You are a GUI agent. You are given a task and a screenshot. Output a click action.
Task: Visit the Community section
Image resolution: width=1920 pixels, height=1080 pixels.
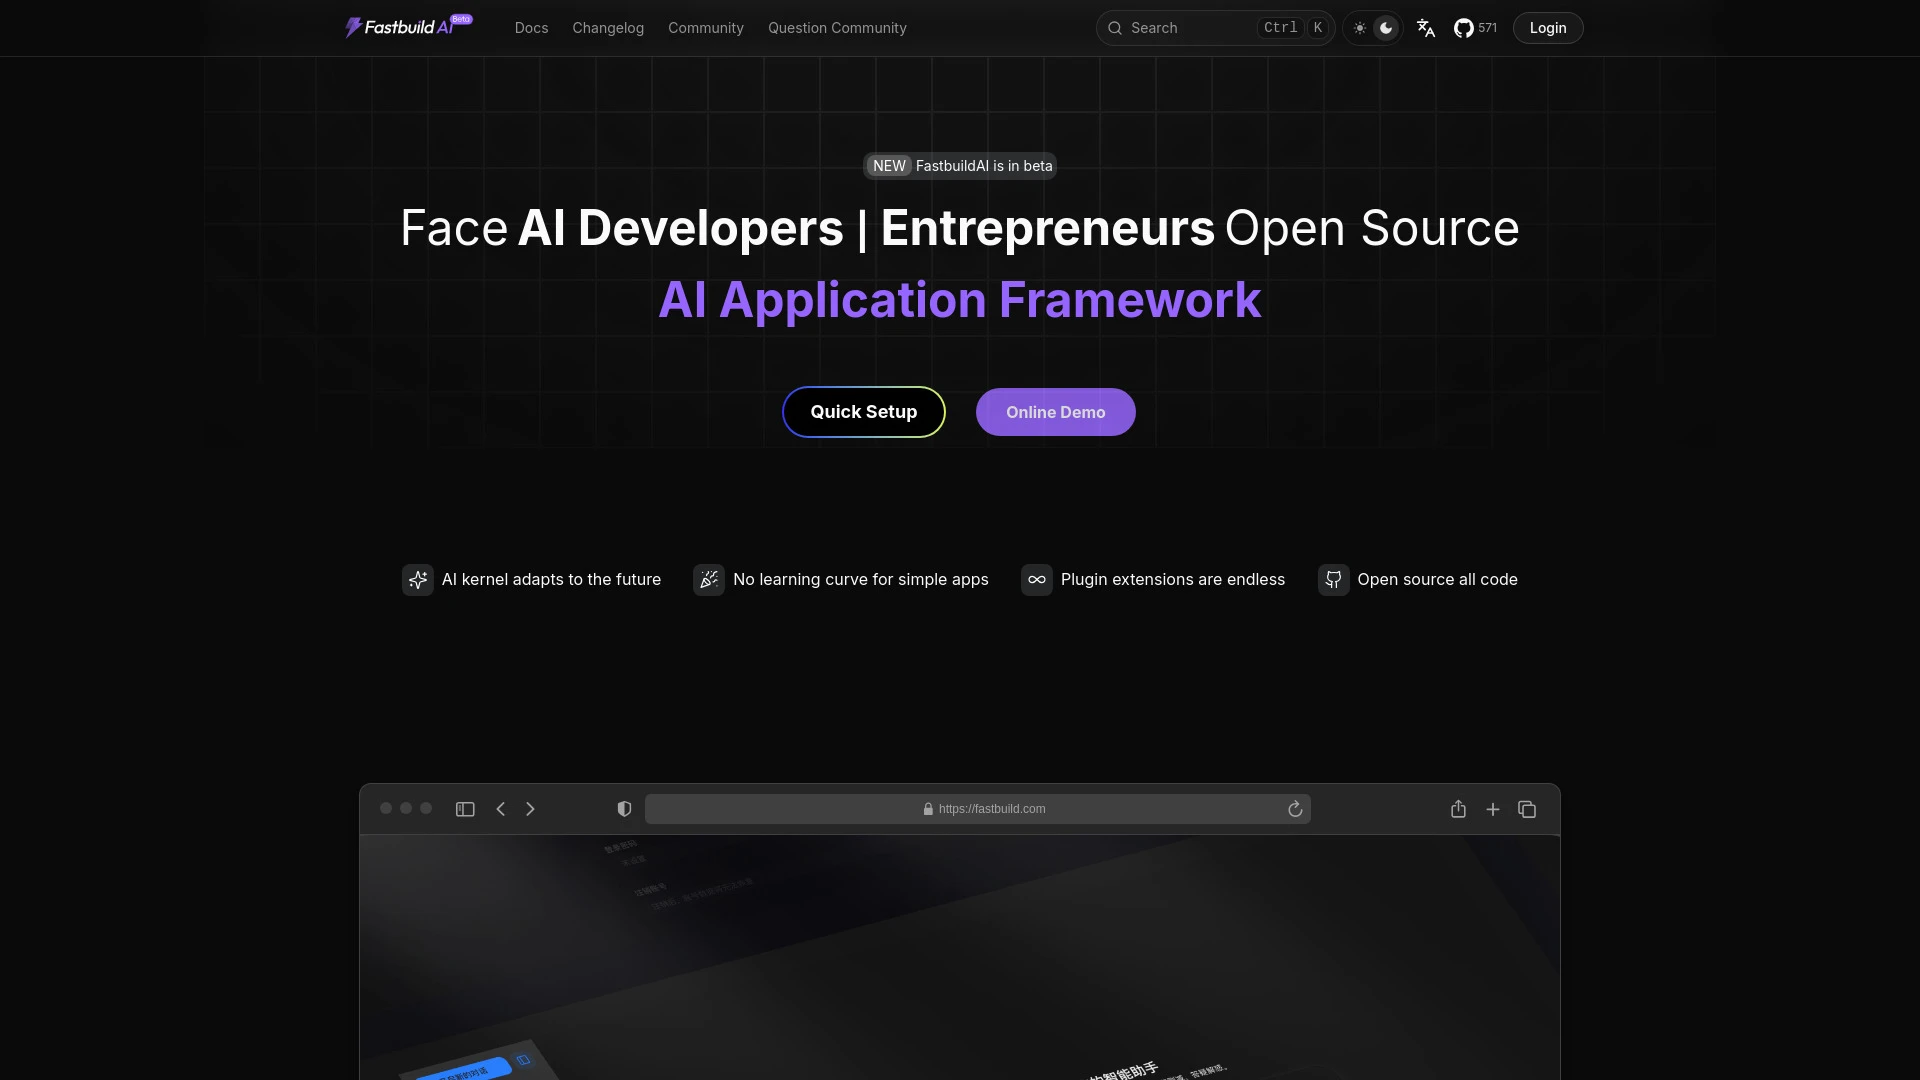tap(705, 28)
